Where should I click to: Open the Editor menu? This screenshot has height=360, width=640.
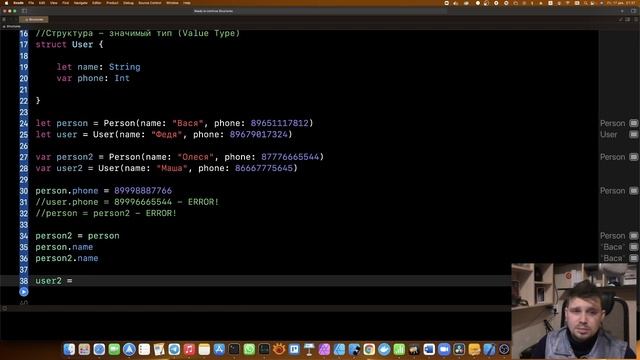point(97,3)
